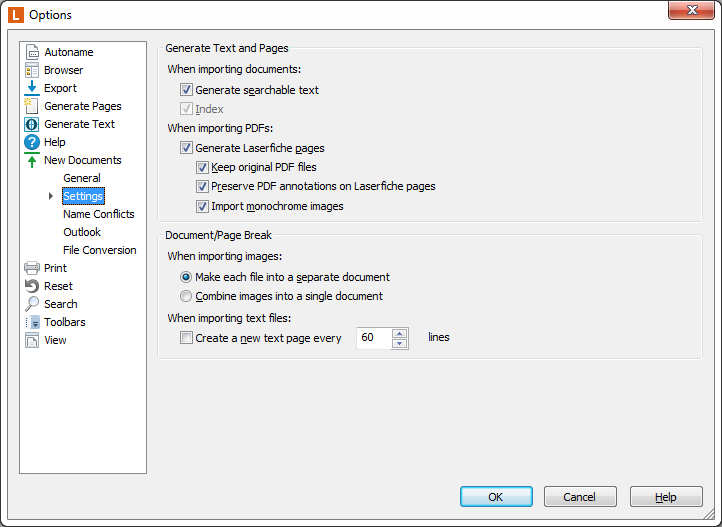Select the Generate Text globe icon

[x=32, y=124]
